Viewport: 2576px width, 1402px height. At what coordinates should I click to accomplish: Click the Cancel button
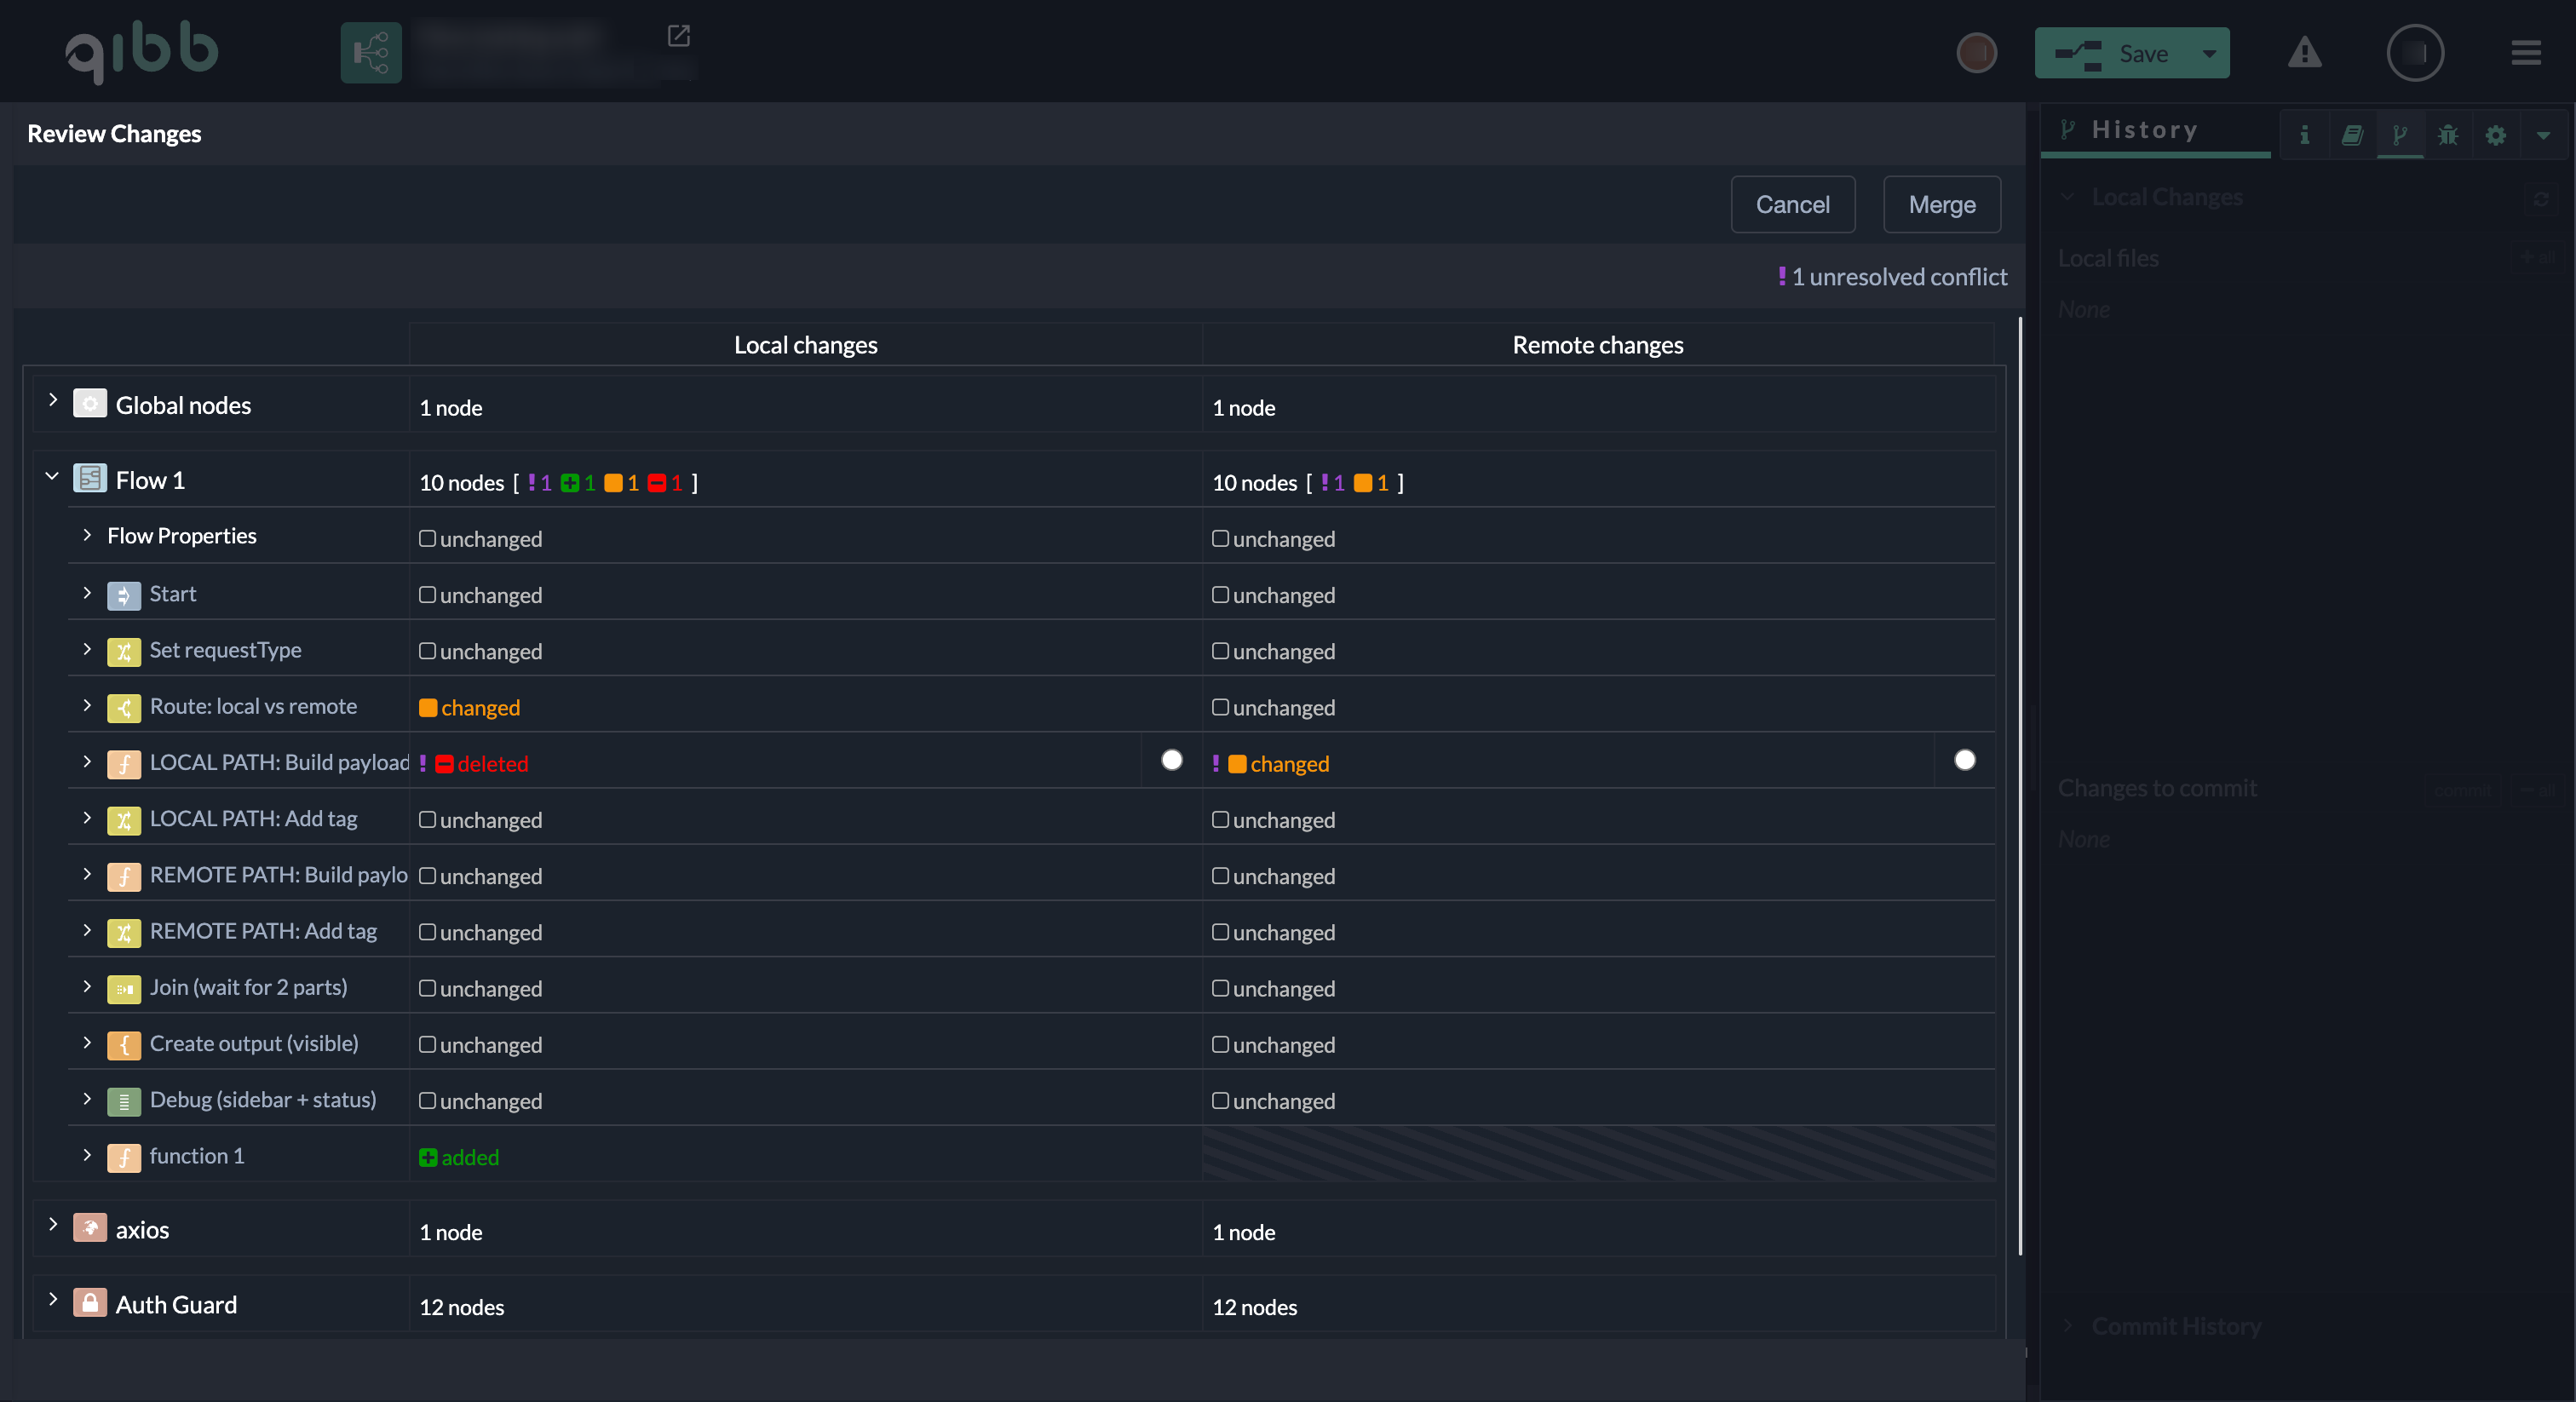click(x=1792, y=205)
